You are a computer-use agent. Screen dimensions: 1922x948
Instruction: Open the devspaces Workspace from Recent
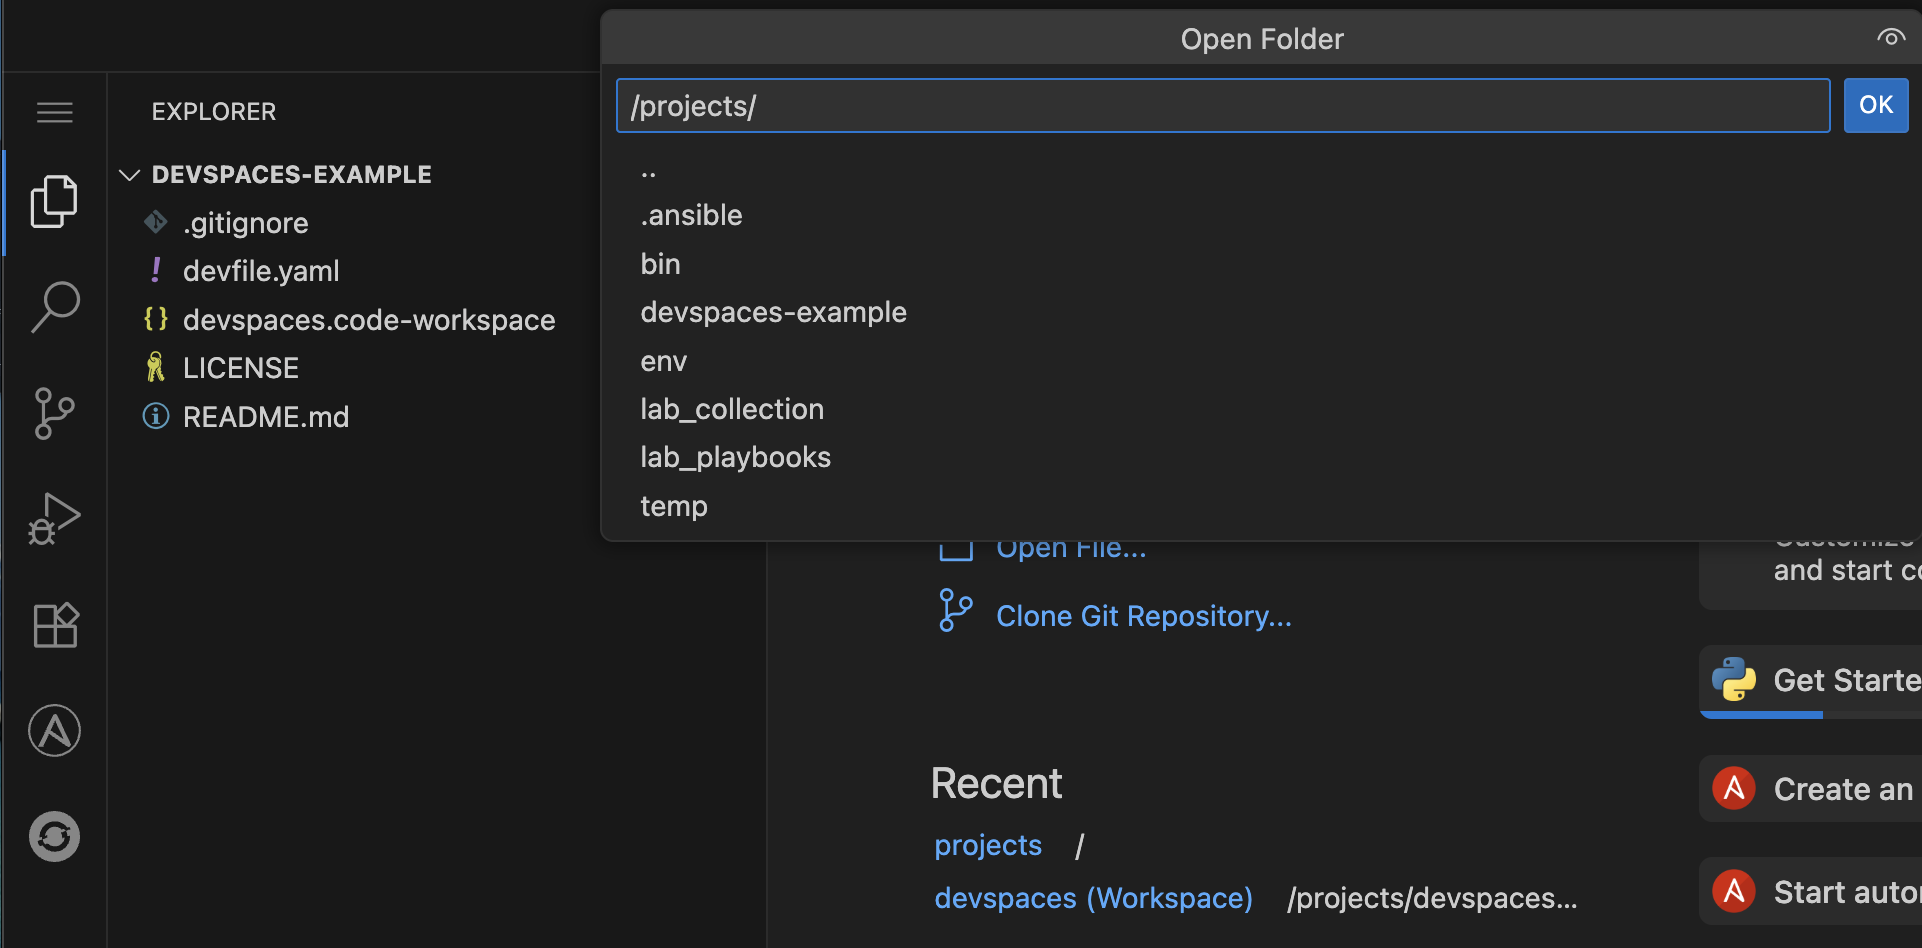1092,897
